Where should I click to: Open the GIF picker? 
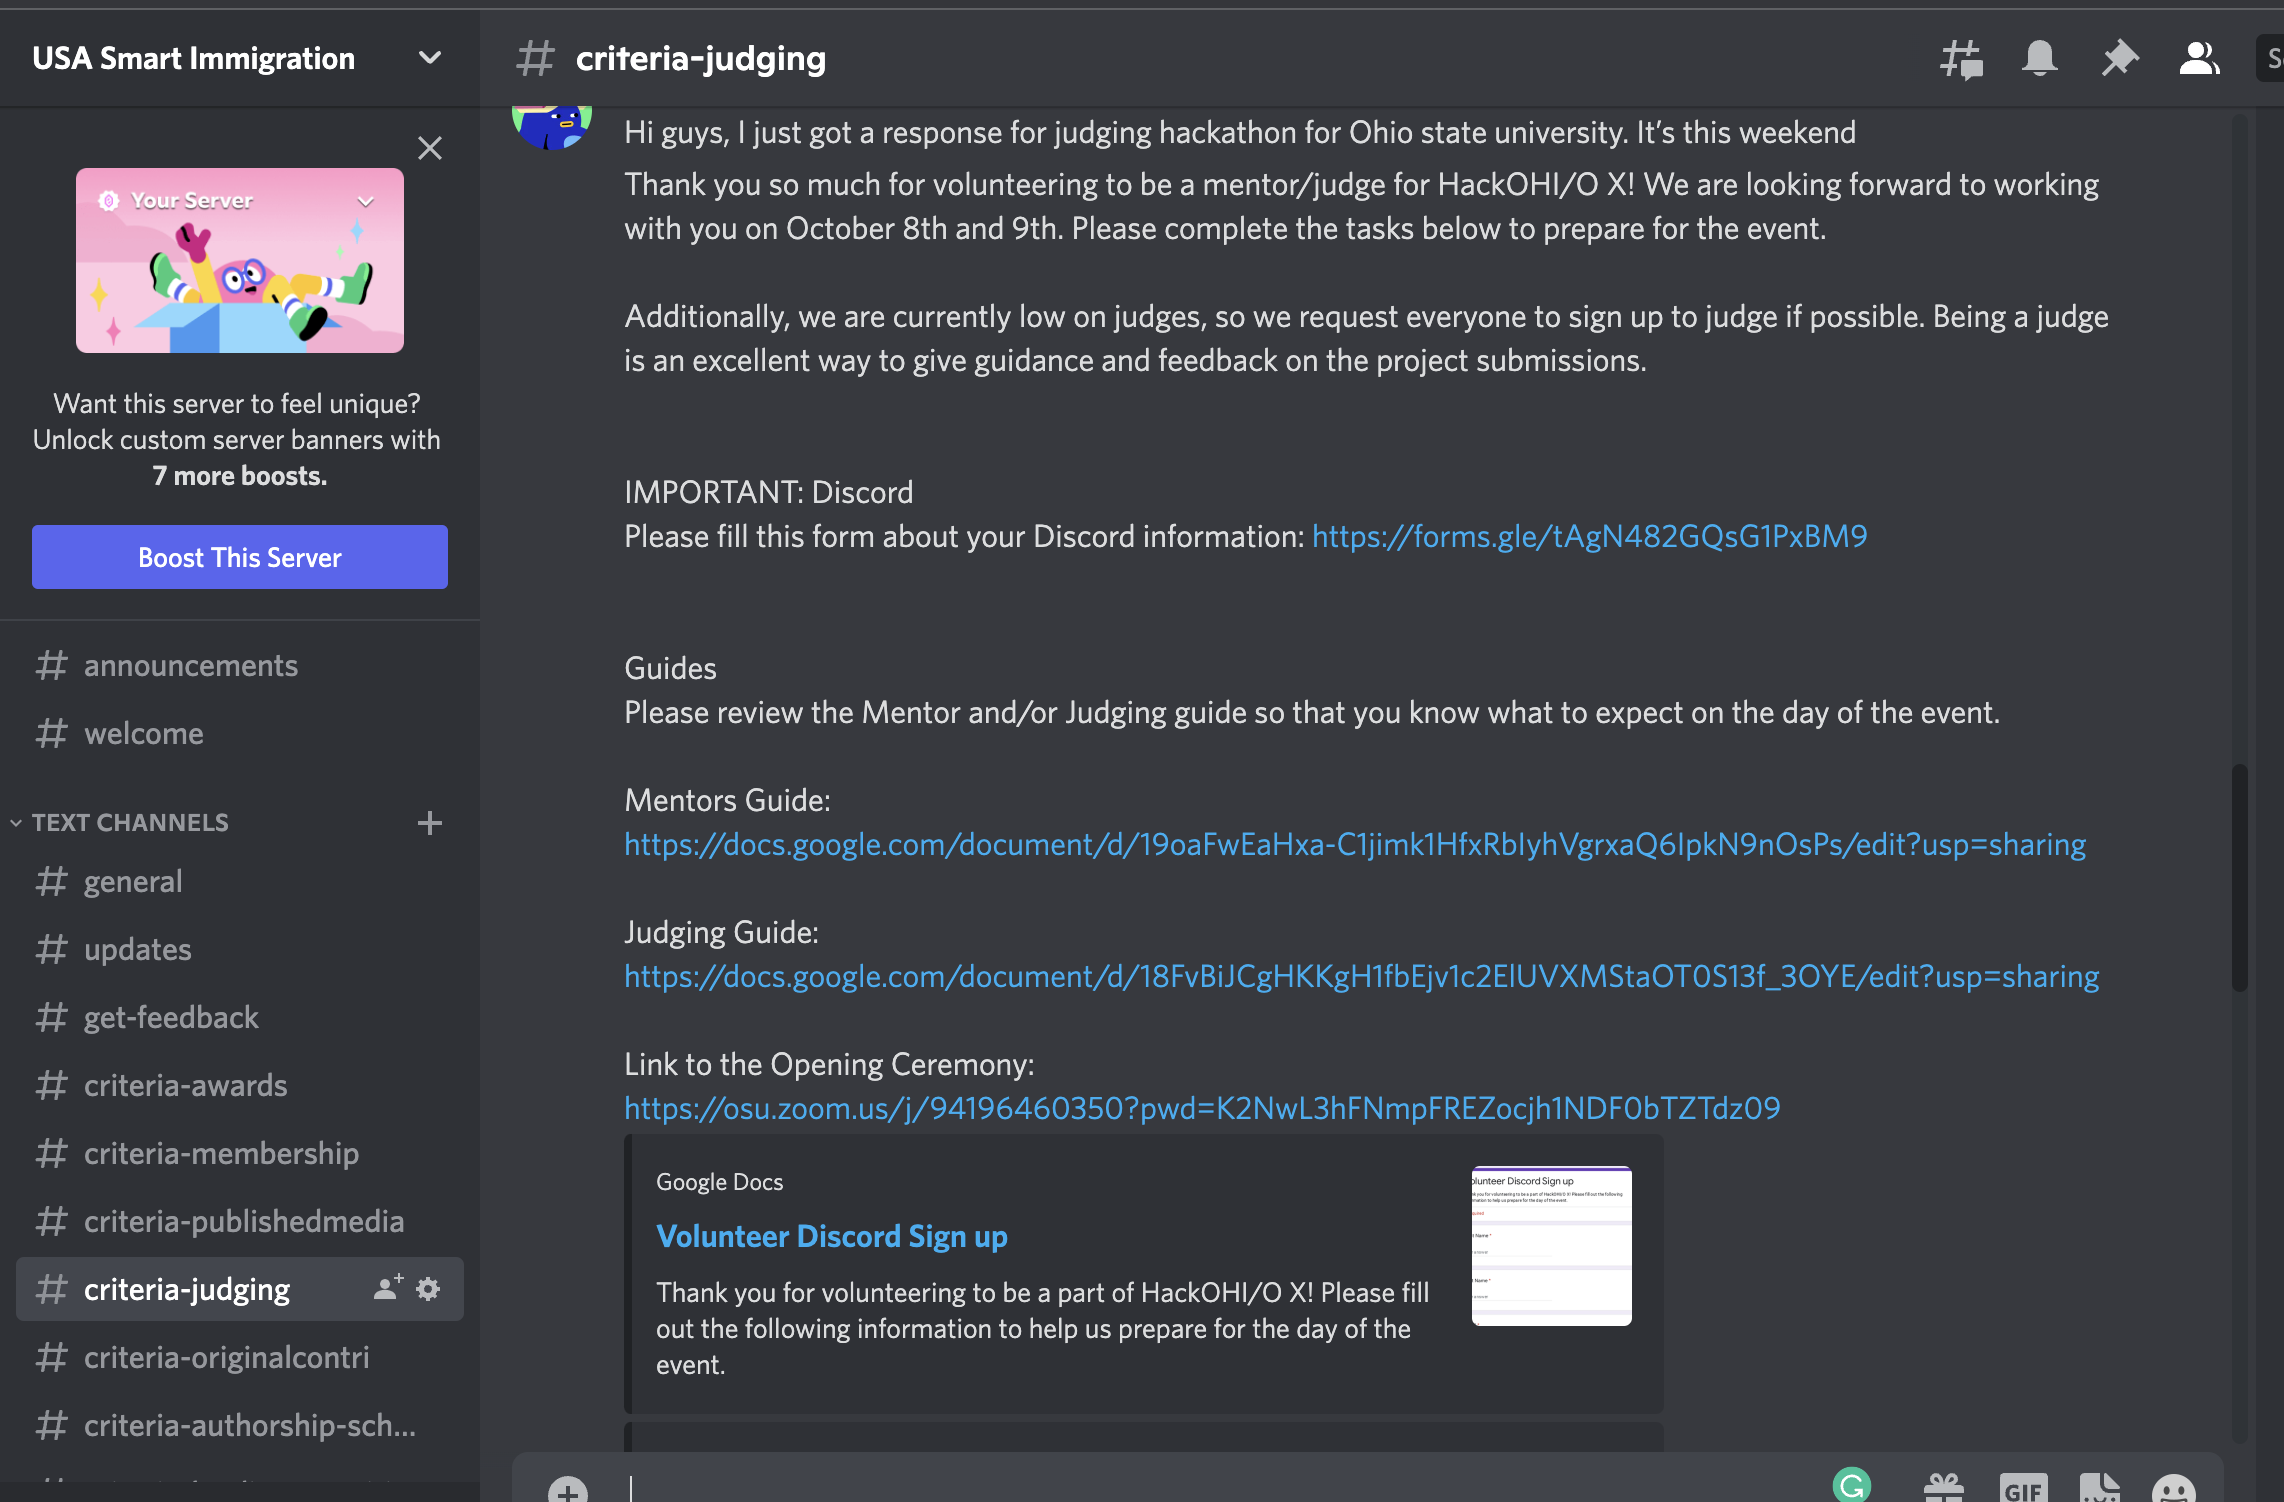point(2023,1490)
